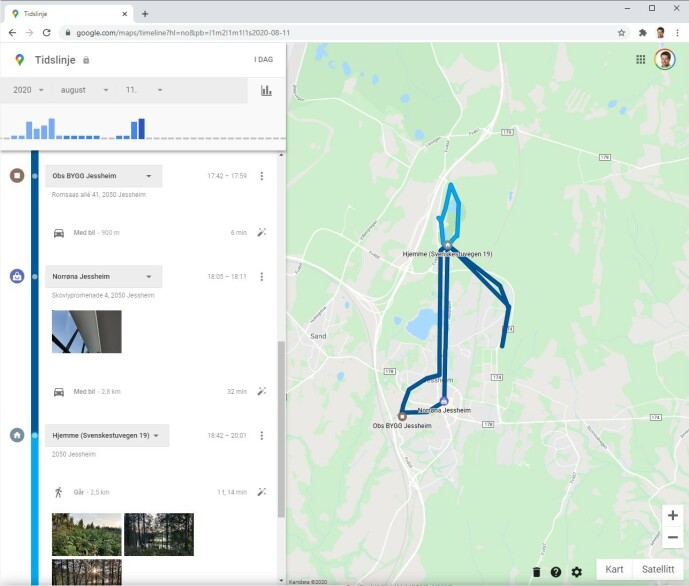Open the dark forest lake photo thumbnail
This screenshot has width=689, height=586.
159,535
